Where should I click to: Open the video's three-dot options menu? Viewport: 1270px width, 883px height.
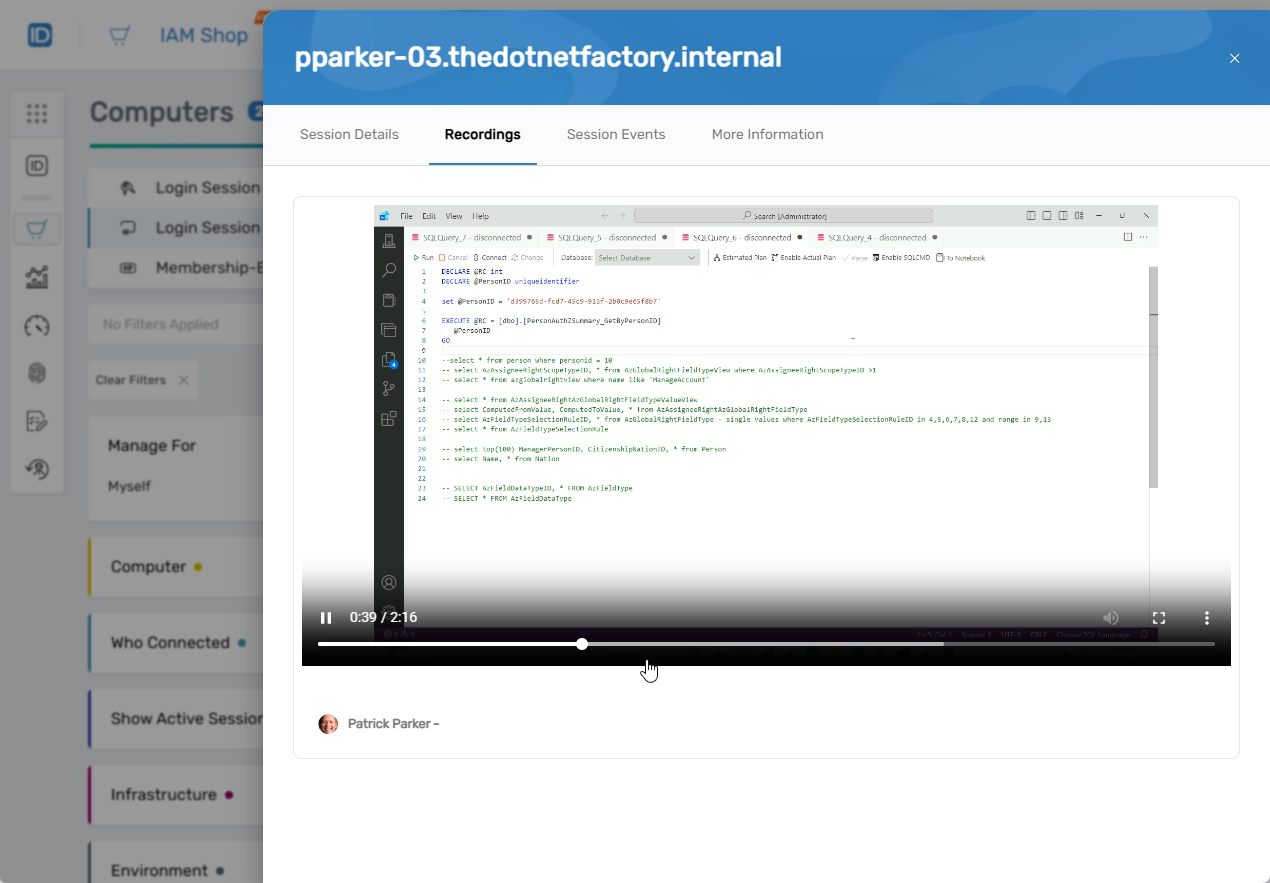[1207, 618]
